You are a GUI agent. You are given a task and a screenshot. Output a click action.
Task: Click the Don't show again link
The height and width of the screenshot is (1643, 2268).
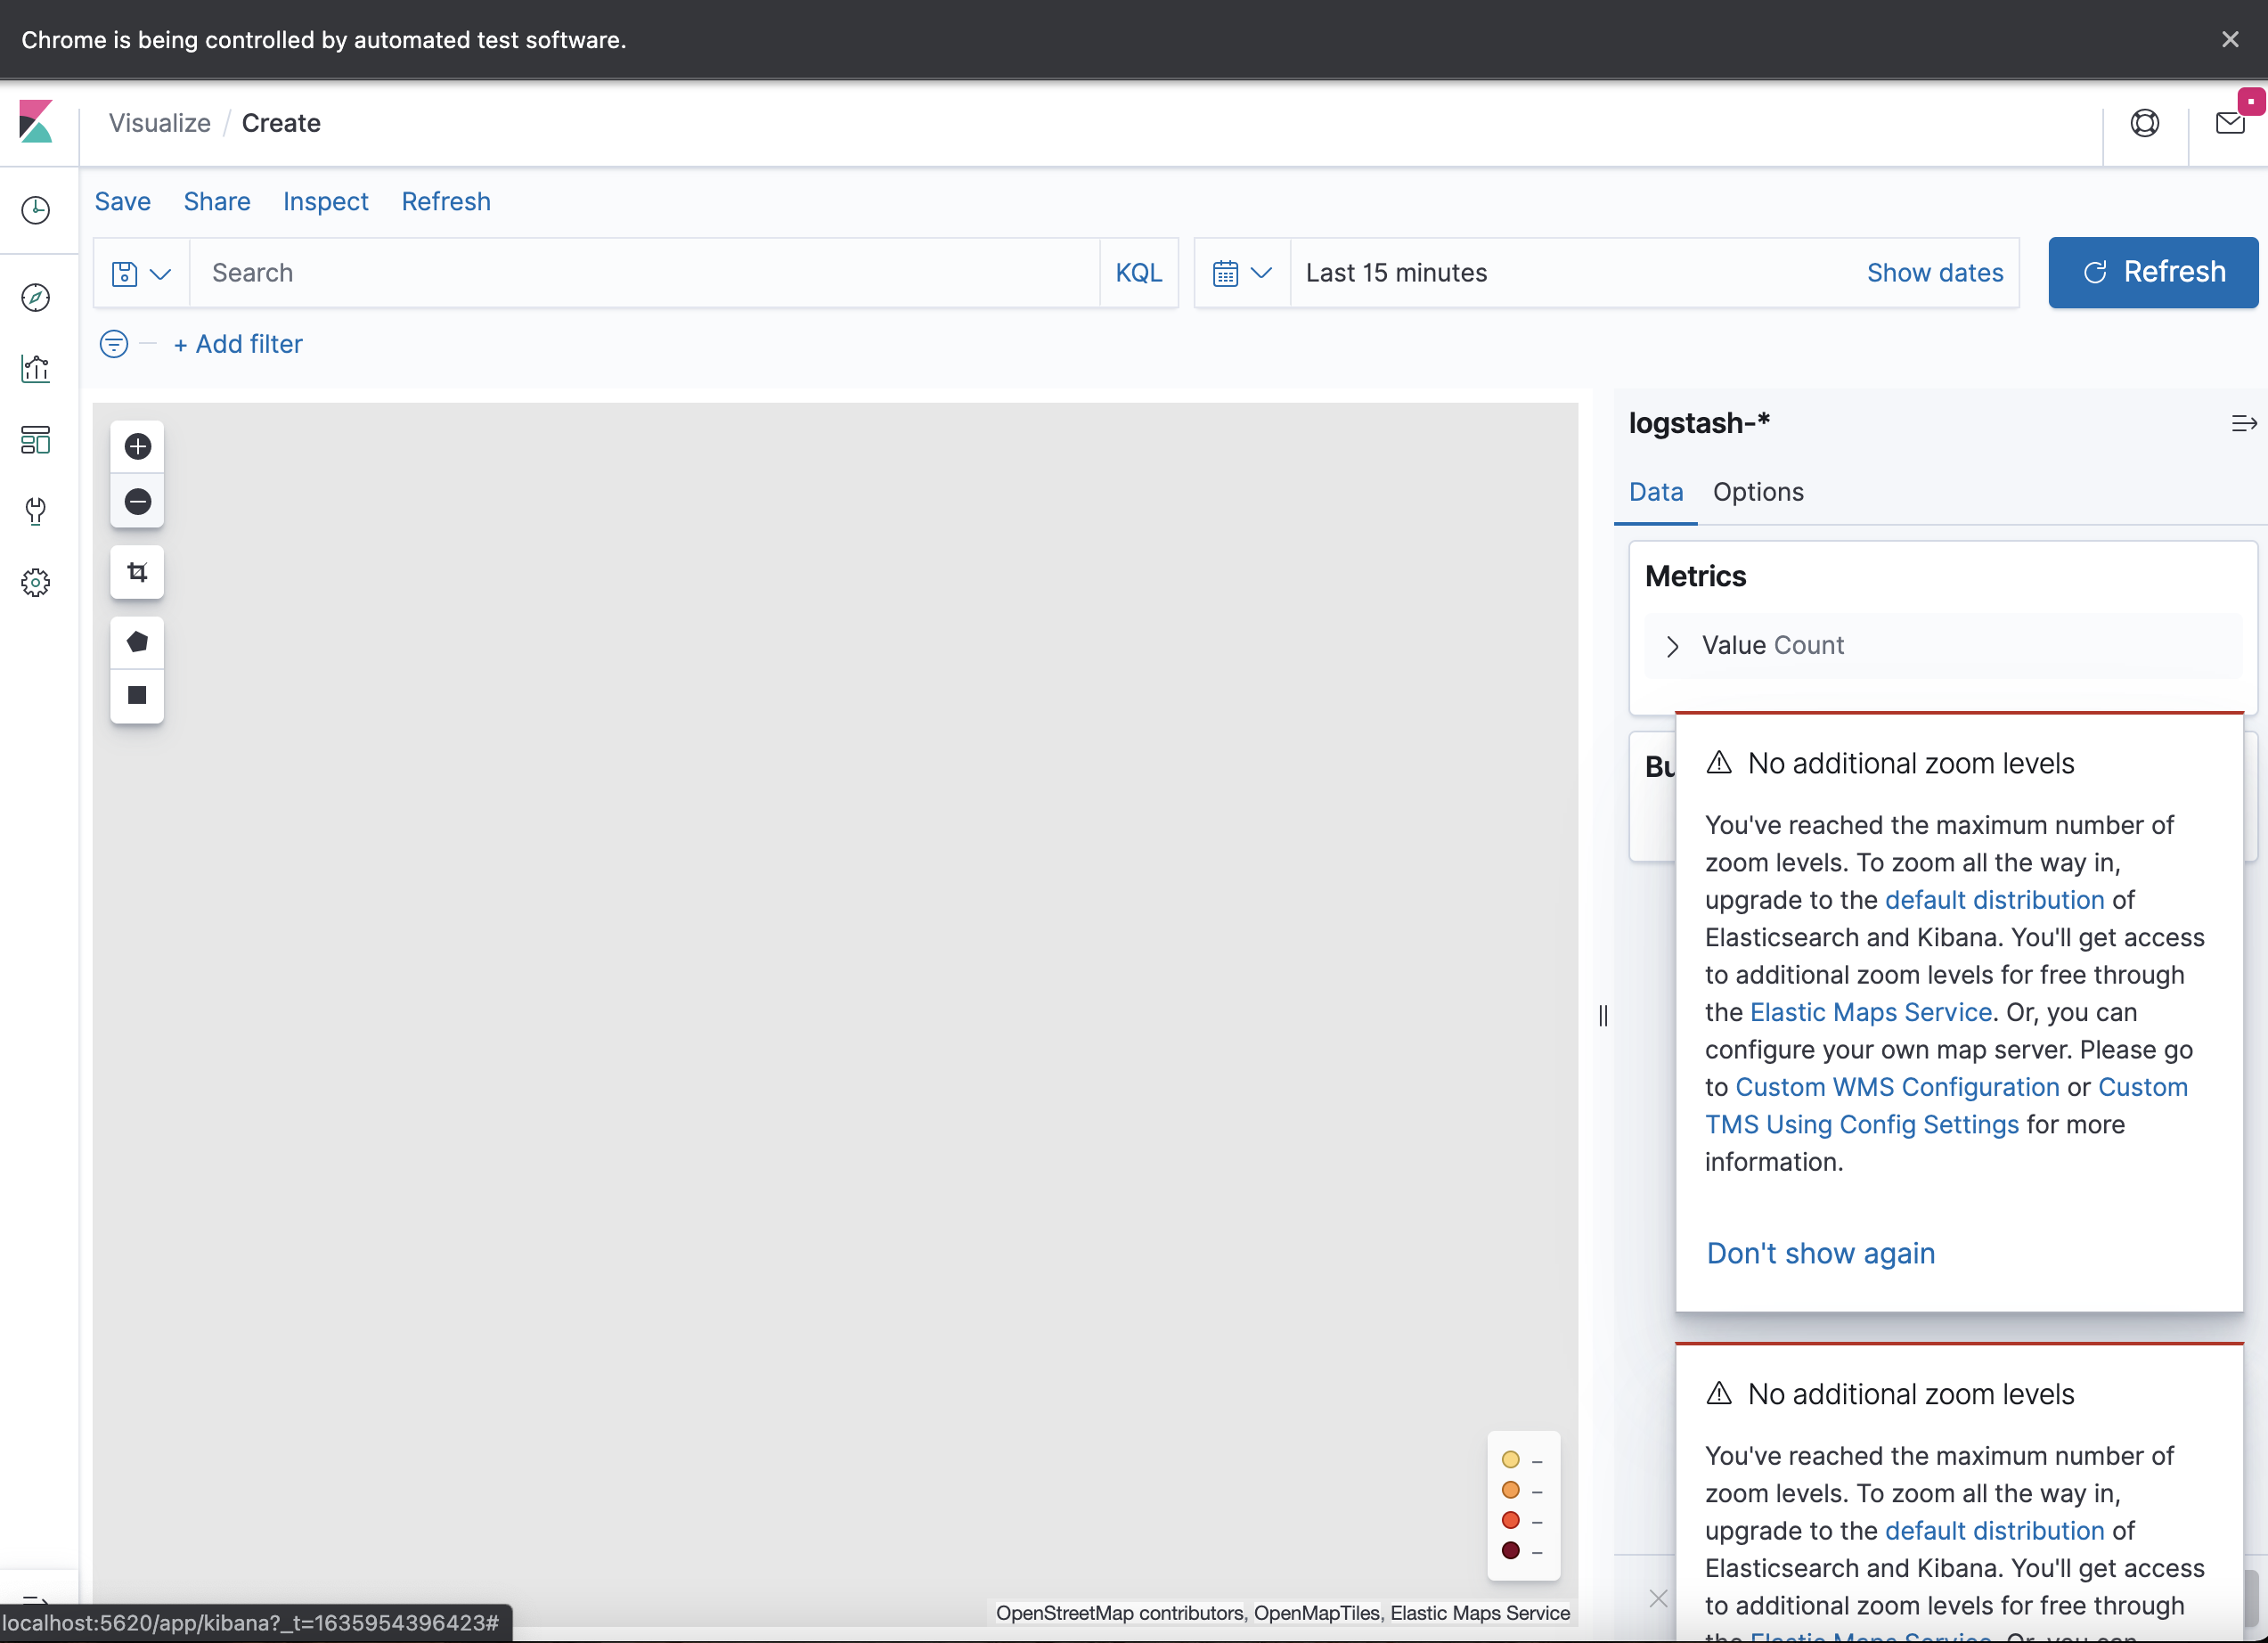point(1819,1253)
